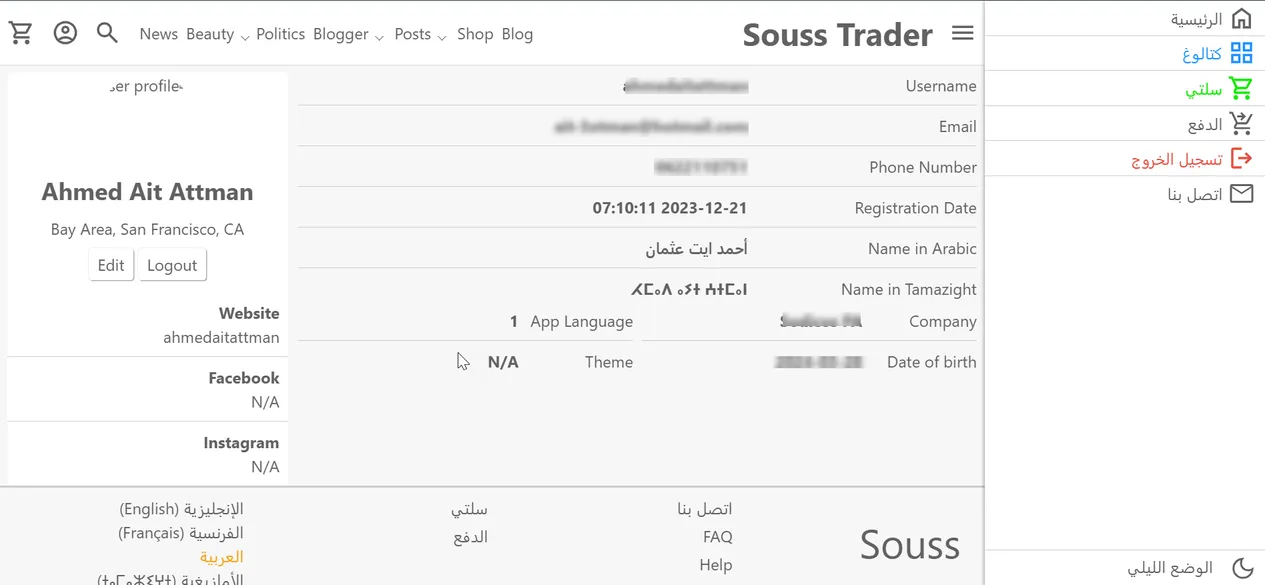This screenshot has width=1265, height=585.
Task: Click the hamburger menu icon
Action: [962, 33]
